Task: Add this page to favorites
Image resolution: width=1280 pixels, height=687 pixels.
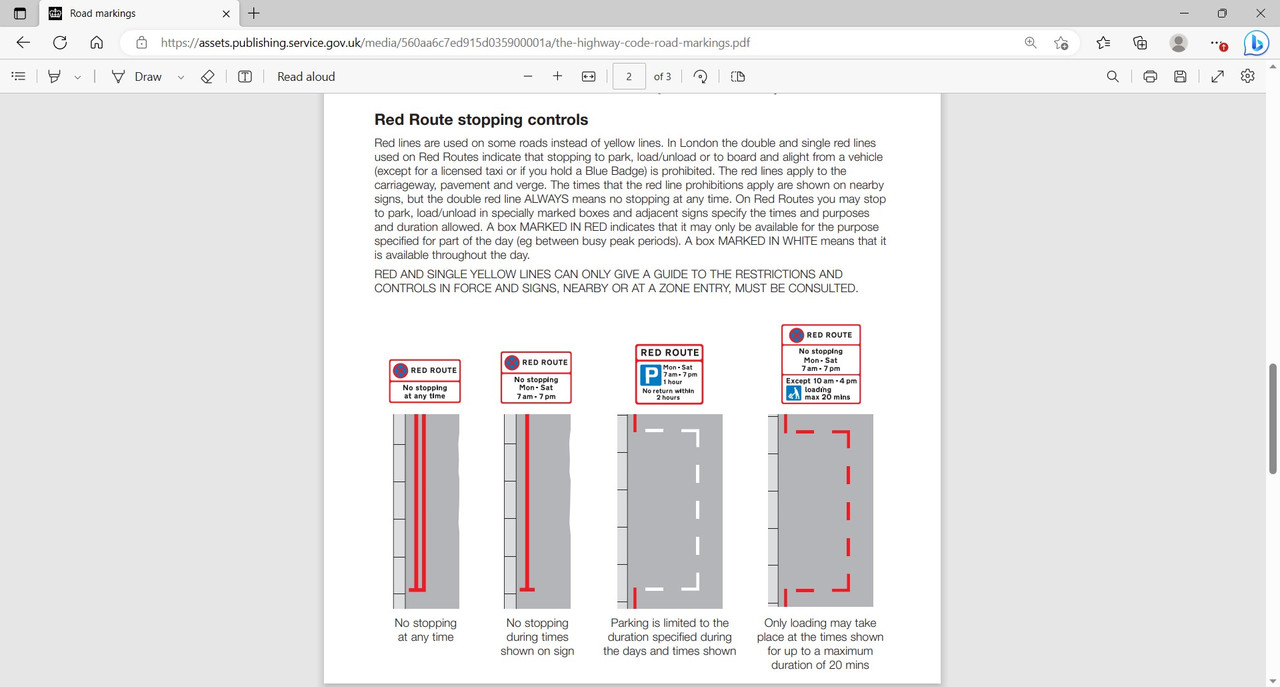Action: pyautogui.click(x=1061, y=43)
